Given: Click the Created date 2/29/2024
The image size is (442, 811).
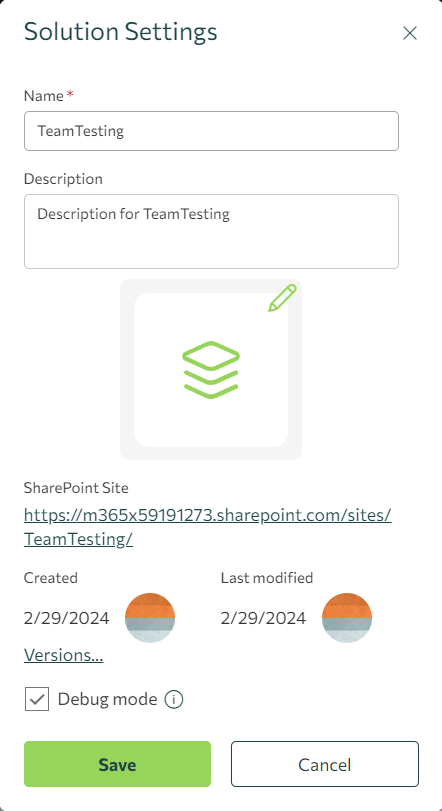Looking at the screenshot, I should coord(67,618).
